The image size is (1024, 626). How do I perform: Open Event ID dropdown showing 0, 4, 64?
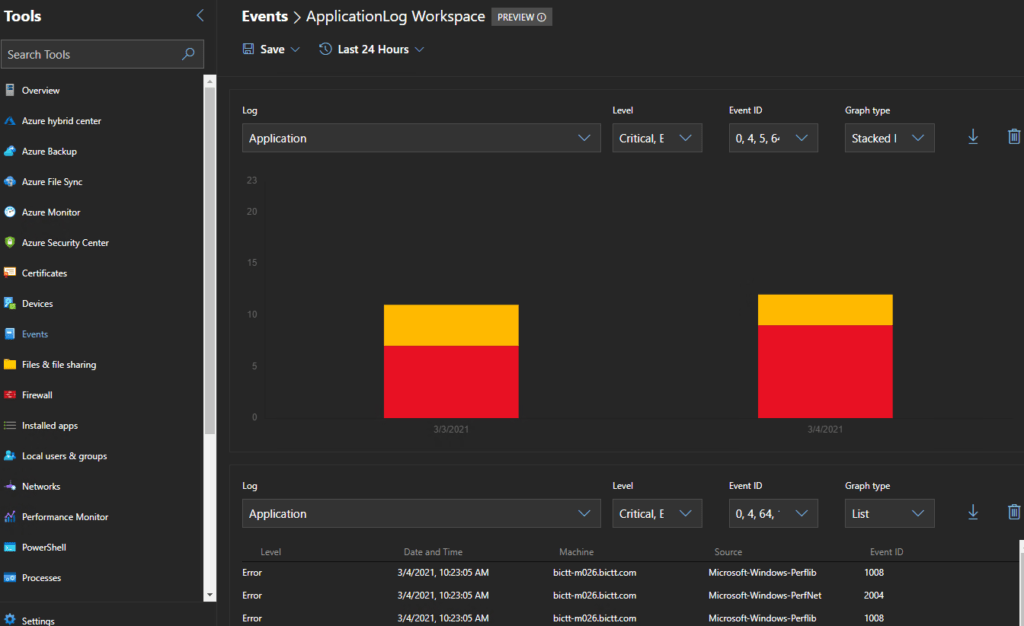tap(773, 514)
